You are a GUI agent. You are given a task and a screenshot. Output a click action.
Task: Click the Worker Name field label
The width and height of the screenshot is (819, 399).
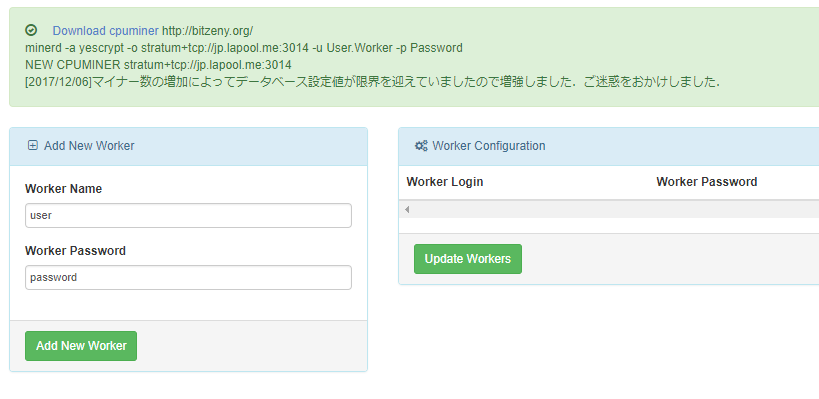point(63,189)
